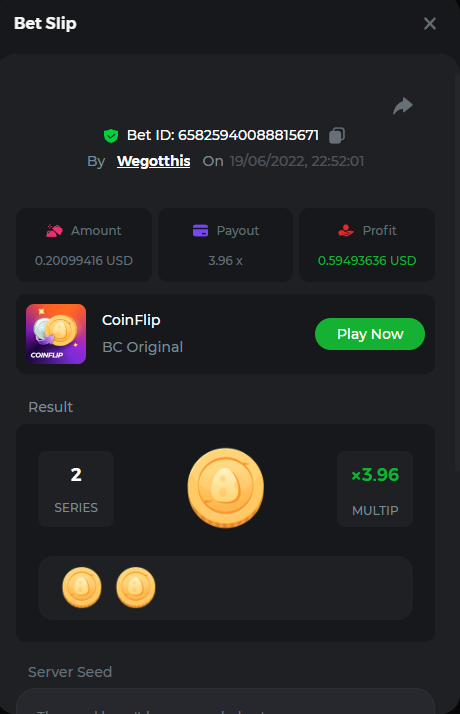The image size is (460, 714).
Task: Close the Bet Slip dialog
Action: pyautogui.click(x=429, y=24)
